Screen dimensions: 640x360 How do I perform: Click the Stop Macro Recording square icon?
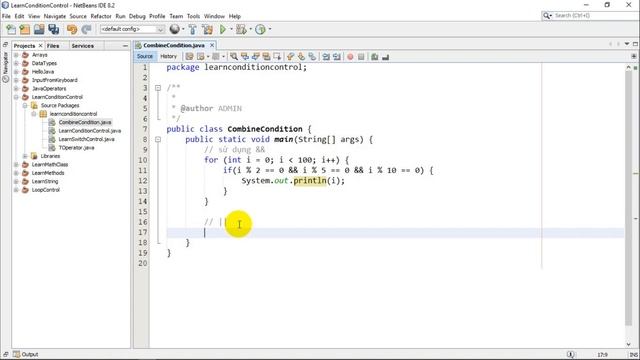click(361, 57)
